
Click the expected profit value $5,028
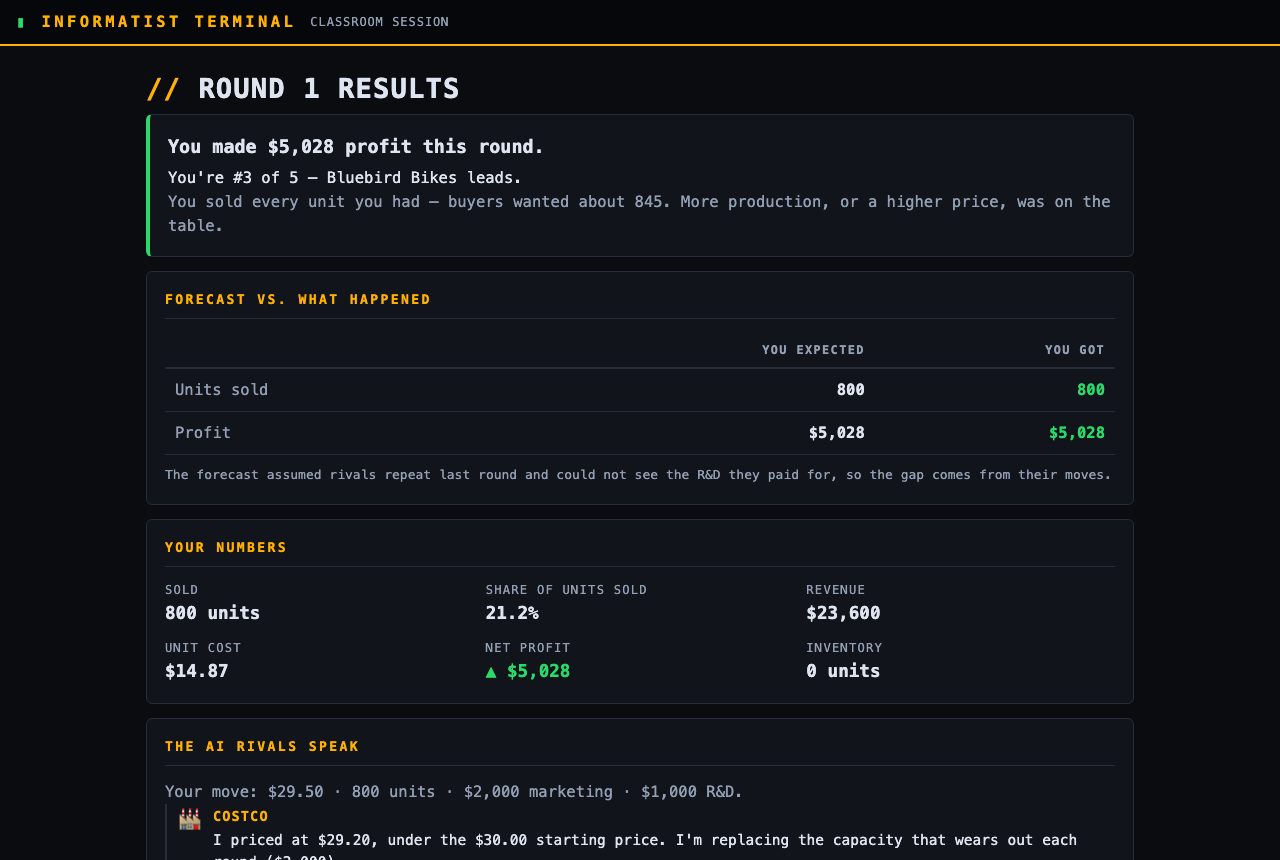pos(837,433)
